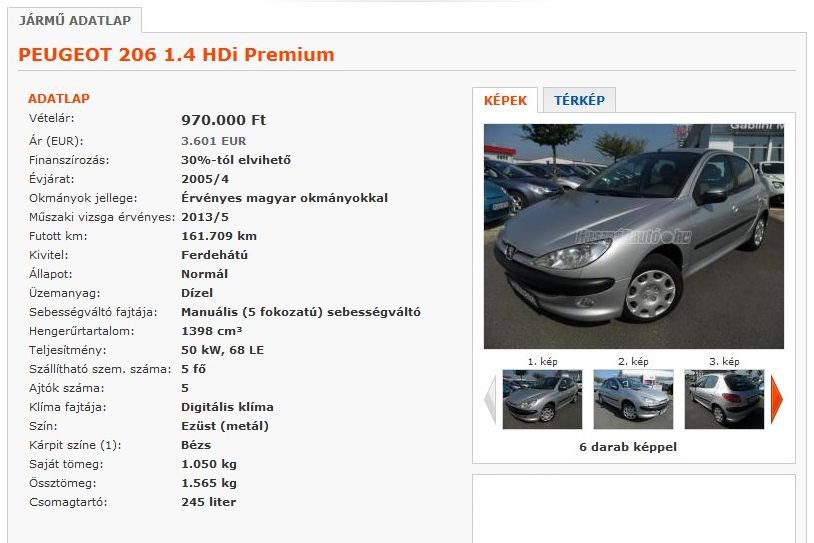Viewport: 814px width, 543px height.
Task: Click the empty panel below the gallery
Action: pos(634,509)
